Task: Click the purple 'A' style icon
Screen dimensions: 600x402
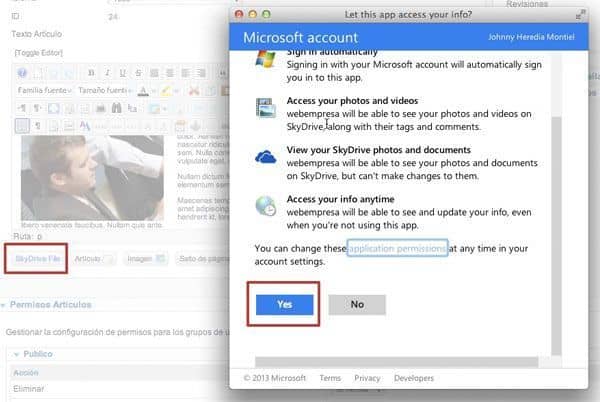Action: pos(85,125)
